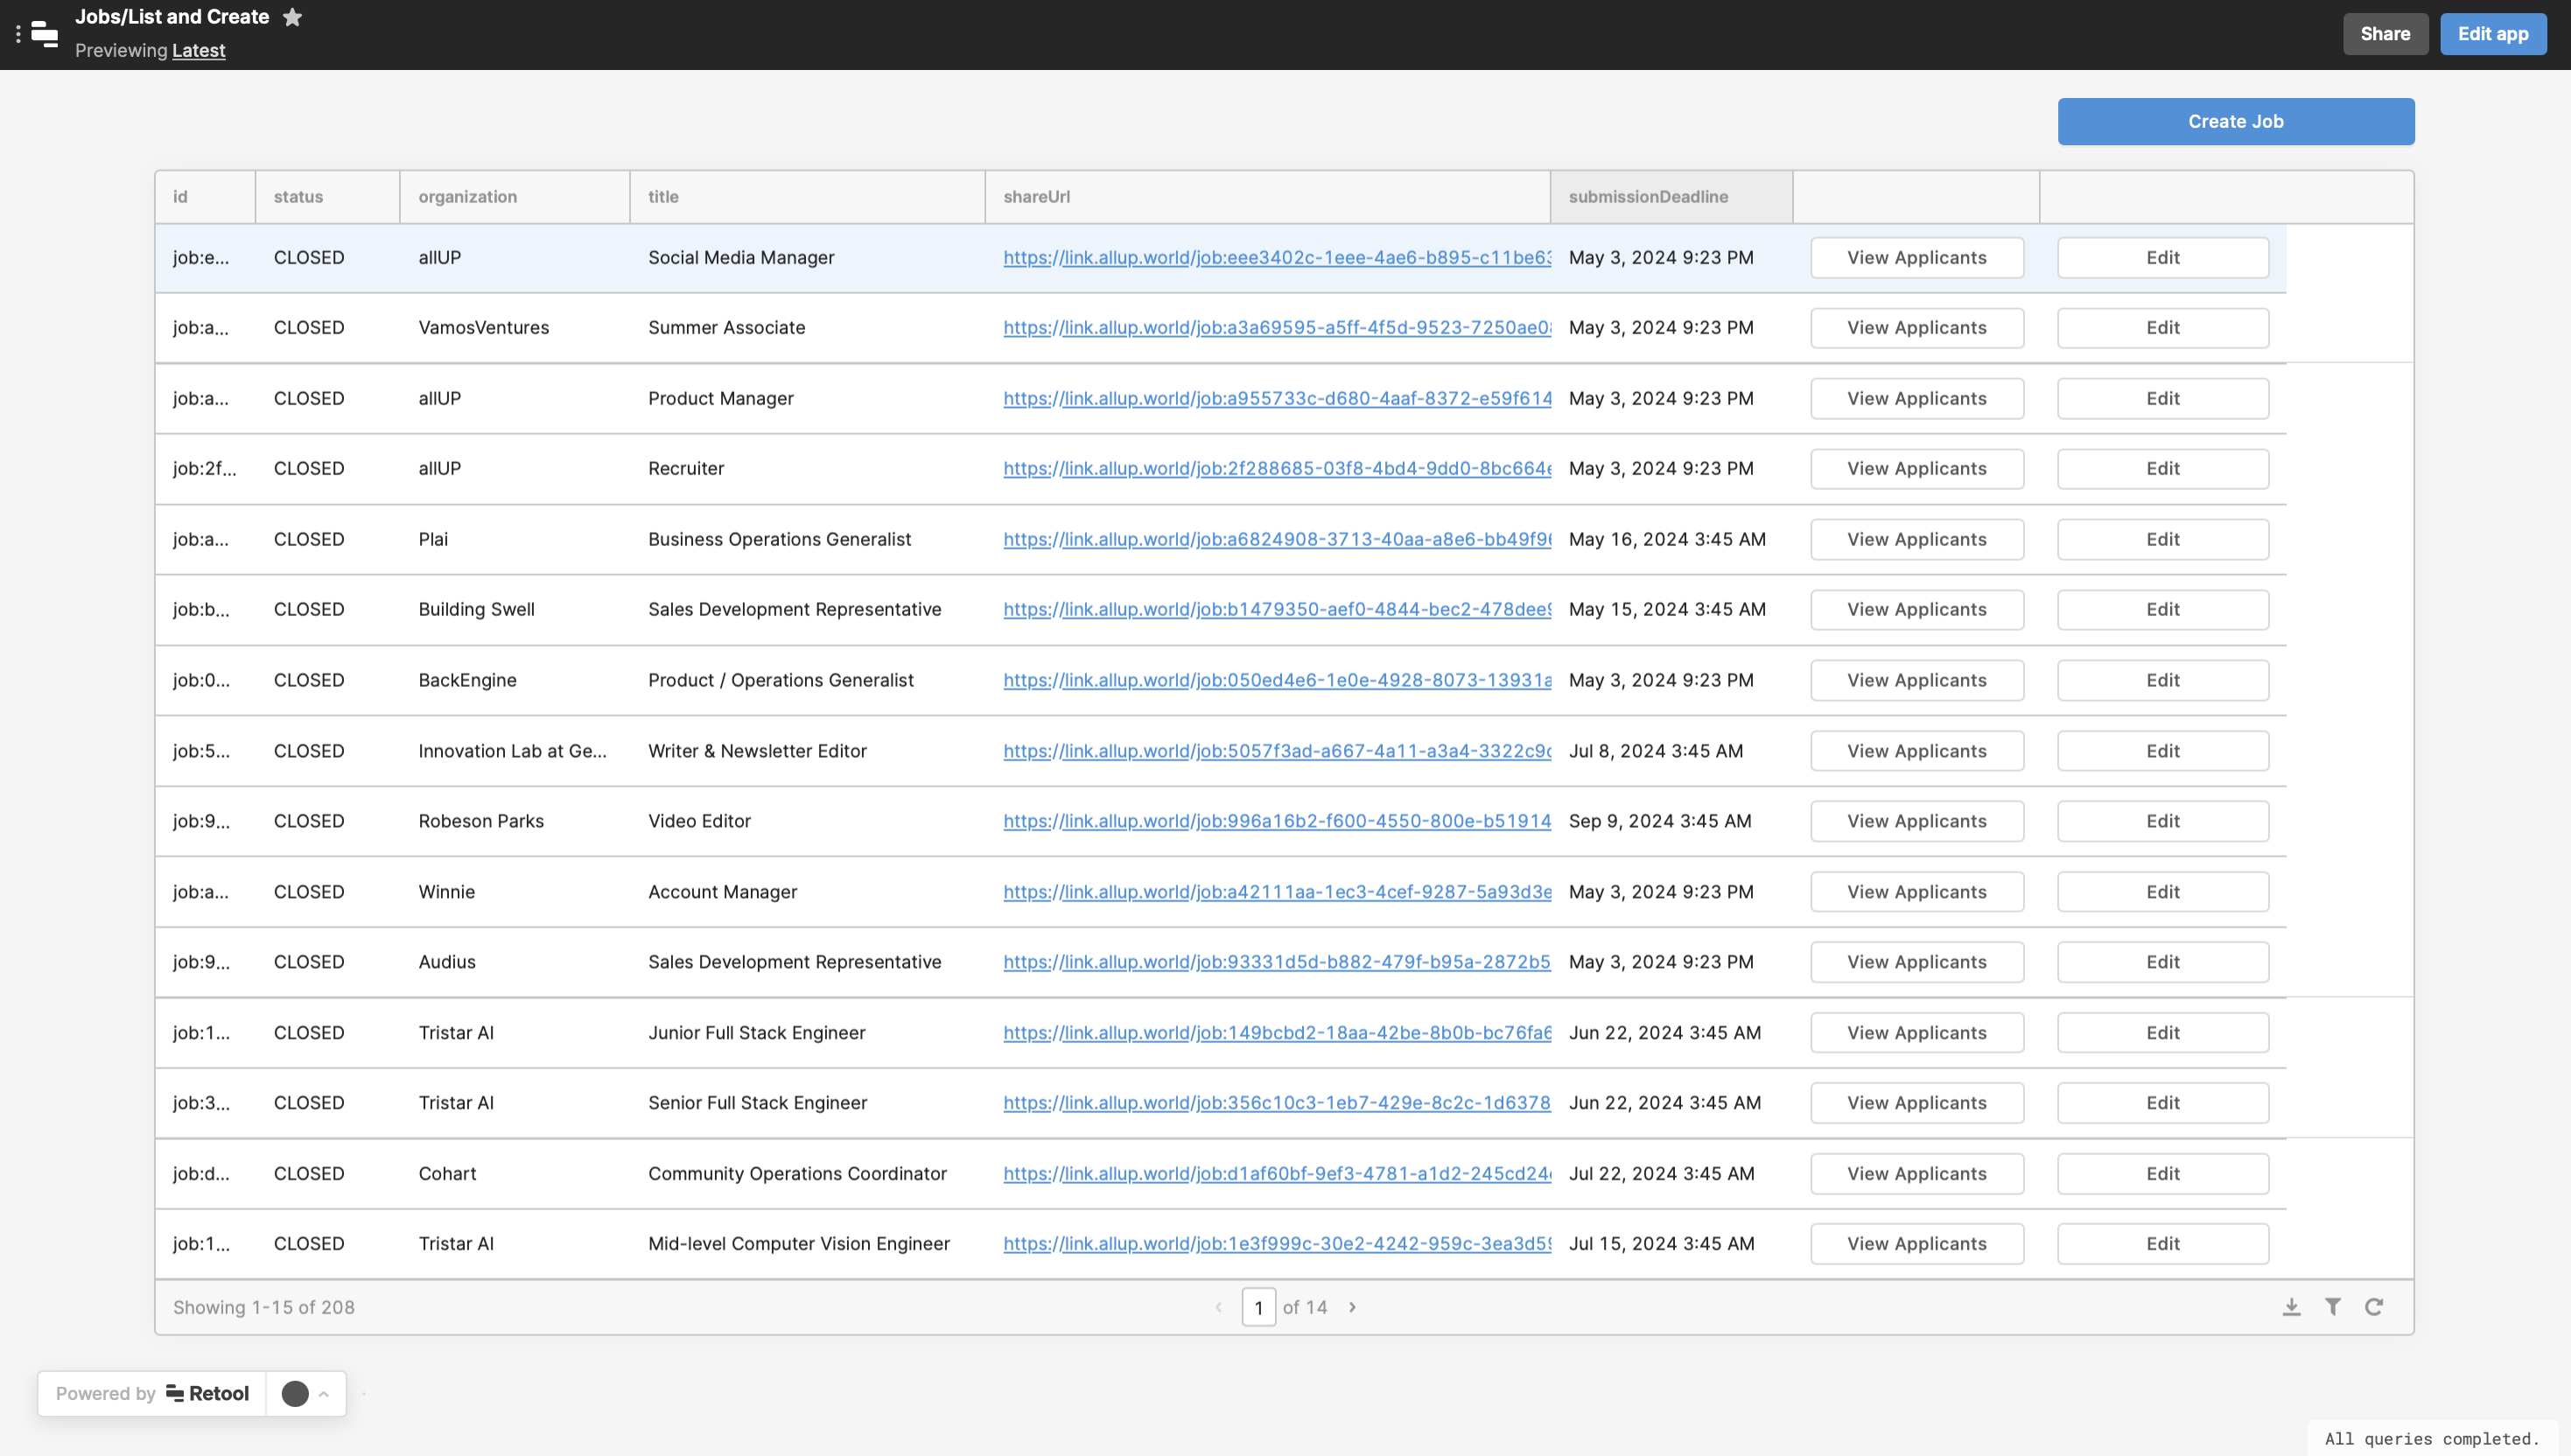Click the Latest version link
Image resolution: width=2571 pixels, height=1456 pixels.
198,50
